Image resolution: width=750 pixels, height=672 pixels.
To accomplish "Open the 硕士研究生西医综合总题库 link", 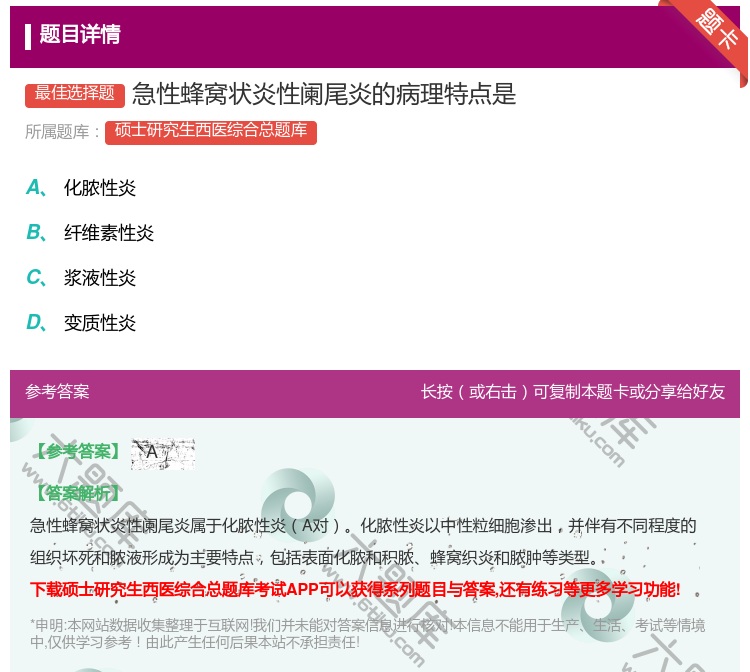I will [211, 132].
